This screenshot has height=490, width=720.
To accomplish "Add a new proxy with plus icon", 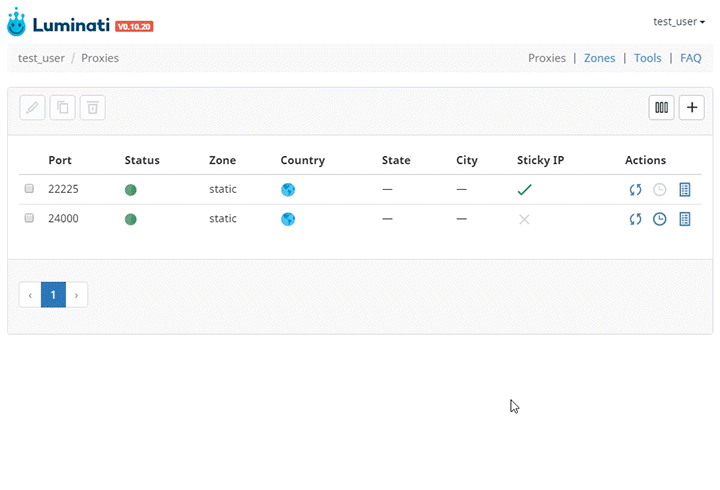I will [x=692, y=107].
